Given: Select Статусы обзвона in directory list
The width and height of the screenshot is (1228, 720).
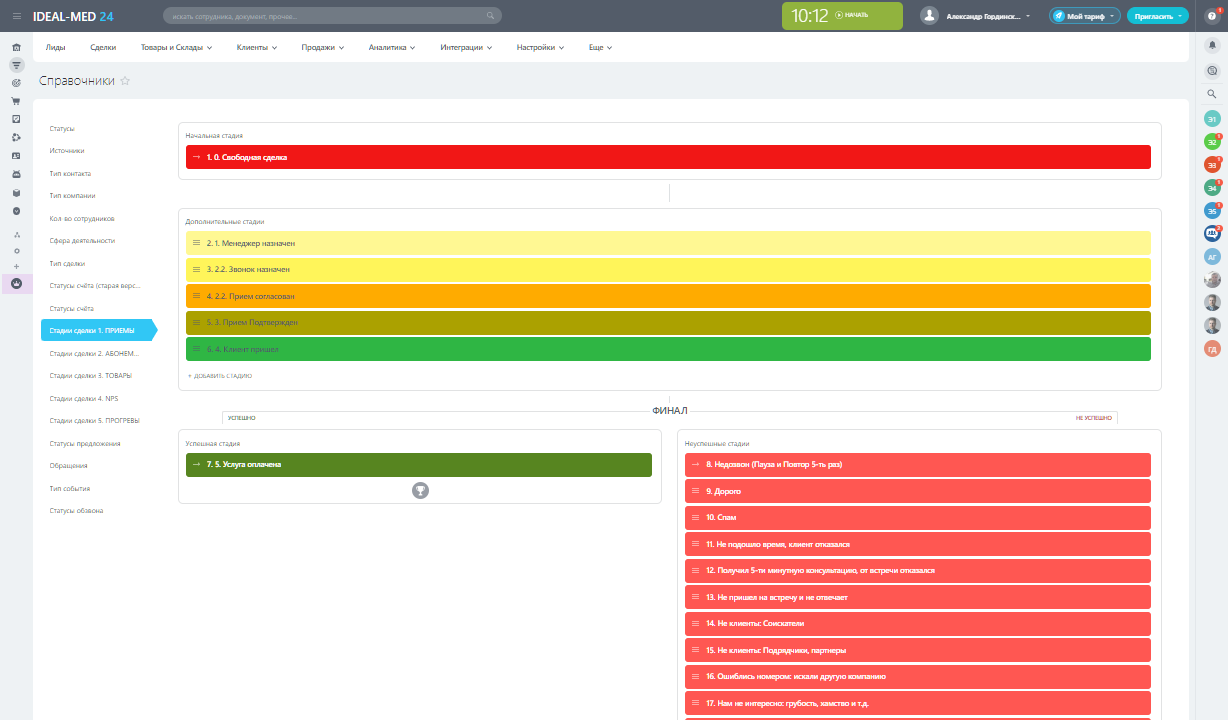Looking at the screenshot, I should point(76,510).
